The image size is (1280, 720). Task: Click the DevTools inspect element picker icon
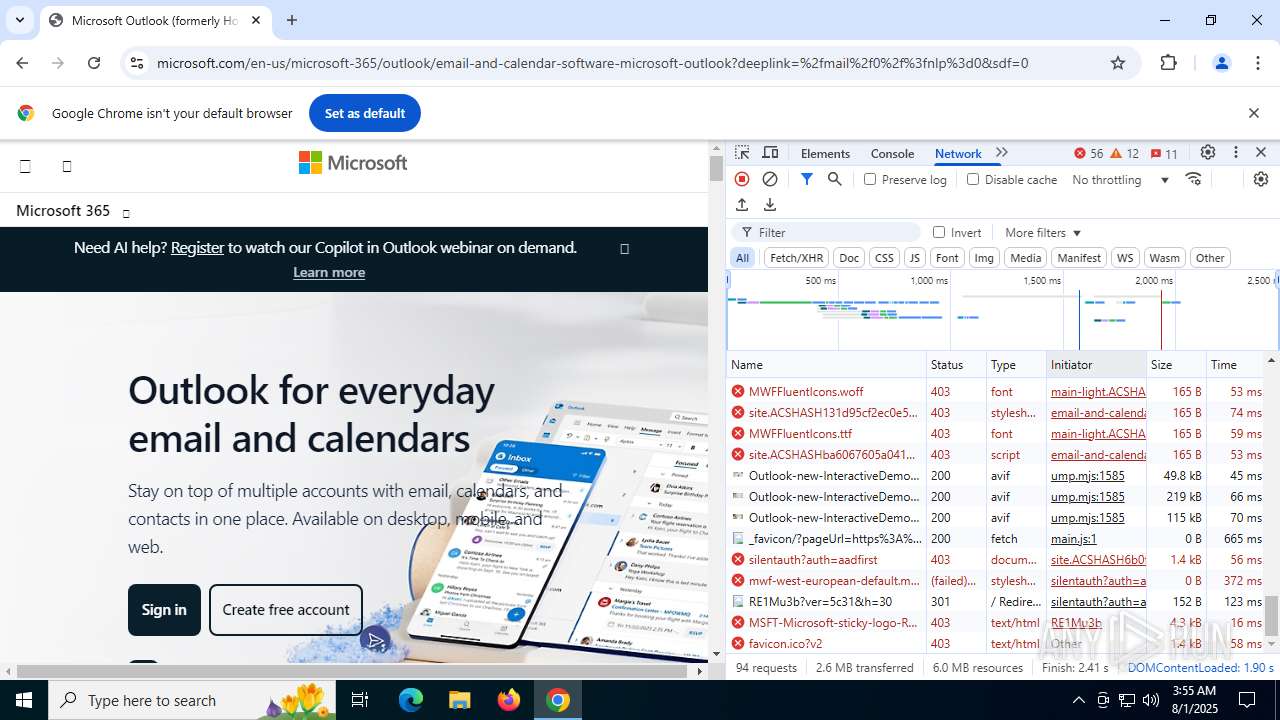(x=742, y=153)
